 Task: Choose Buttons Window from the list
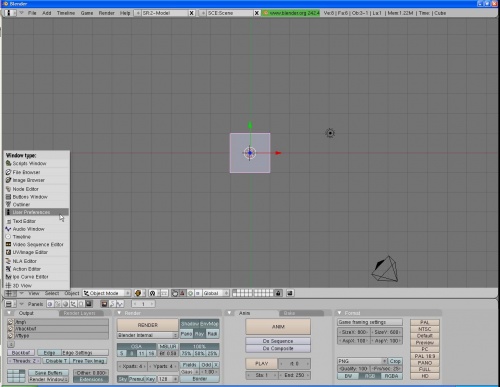[x=37, y=197]
